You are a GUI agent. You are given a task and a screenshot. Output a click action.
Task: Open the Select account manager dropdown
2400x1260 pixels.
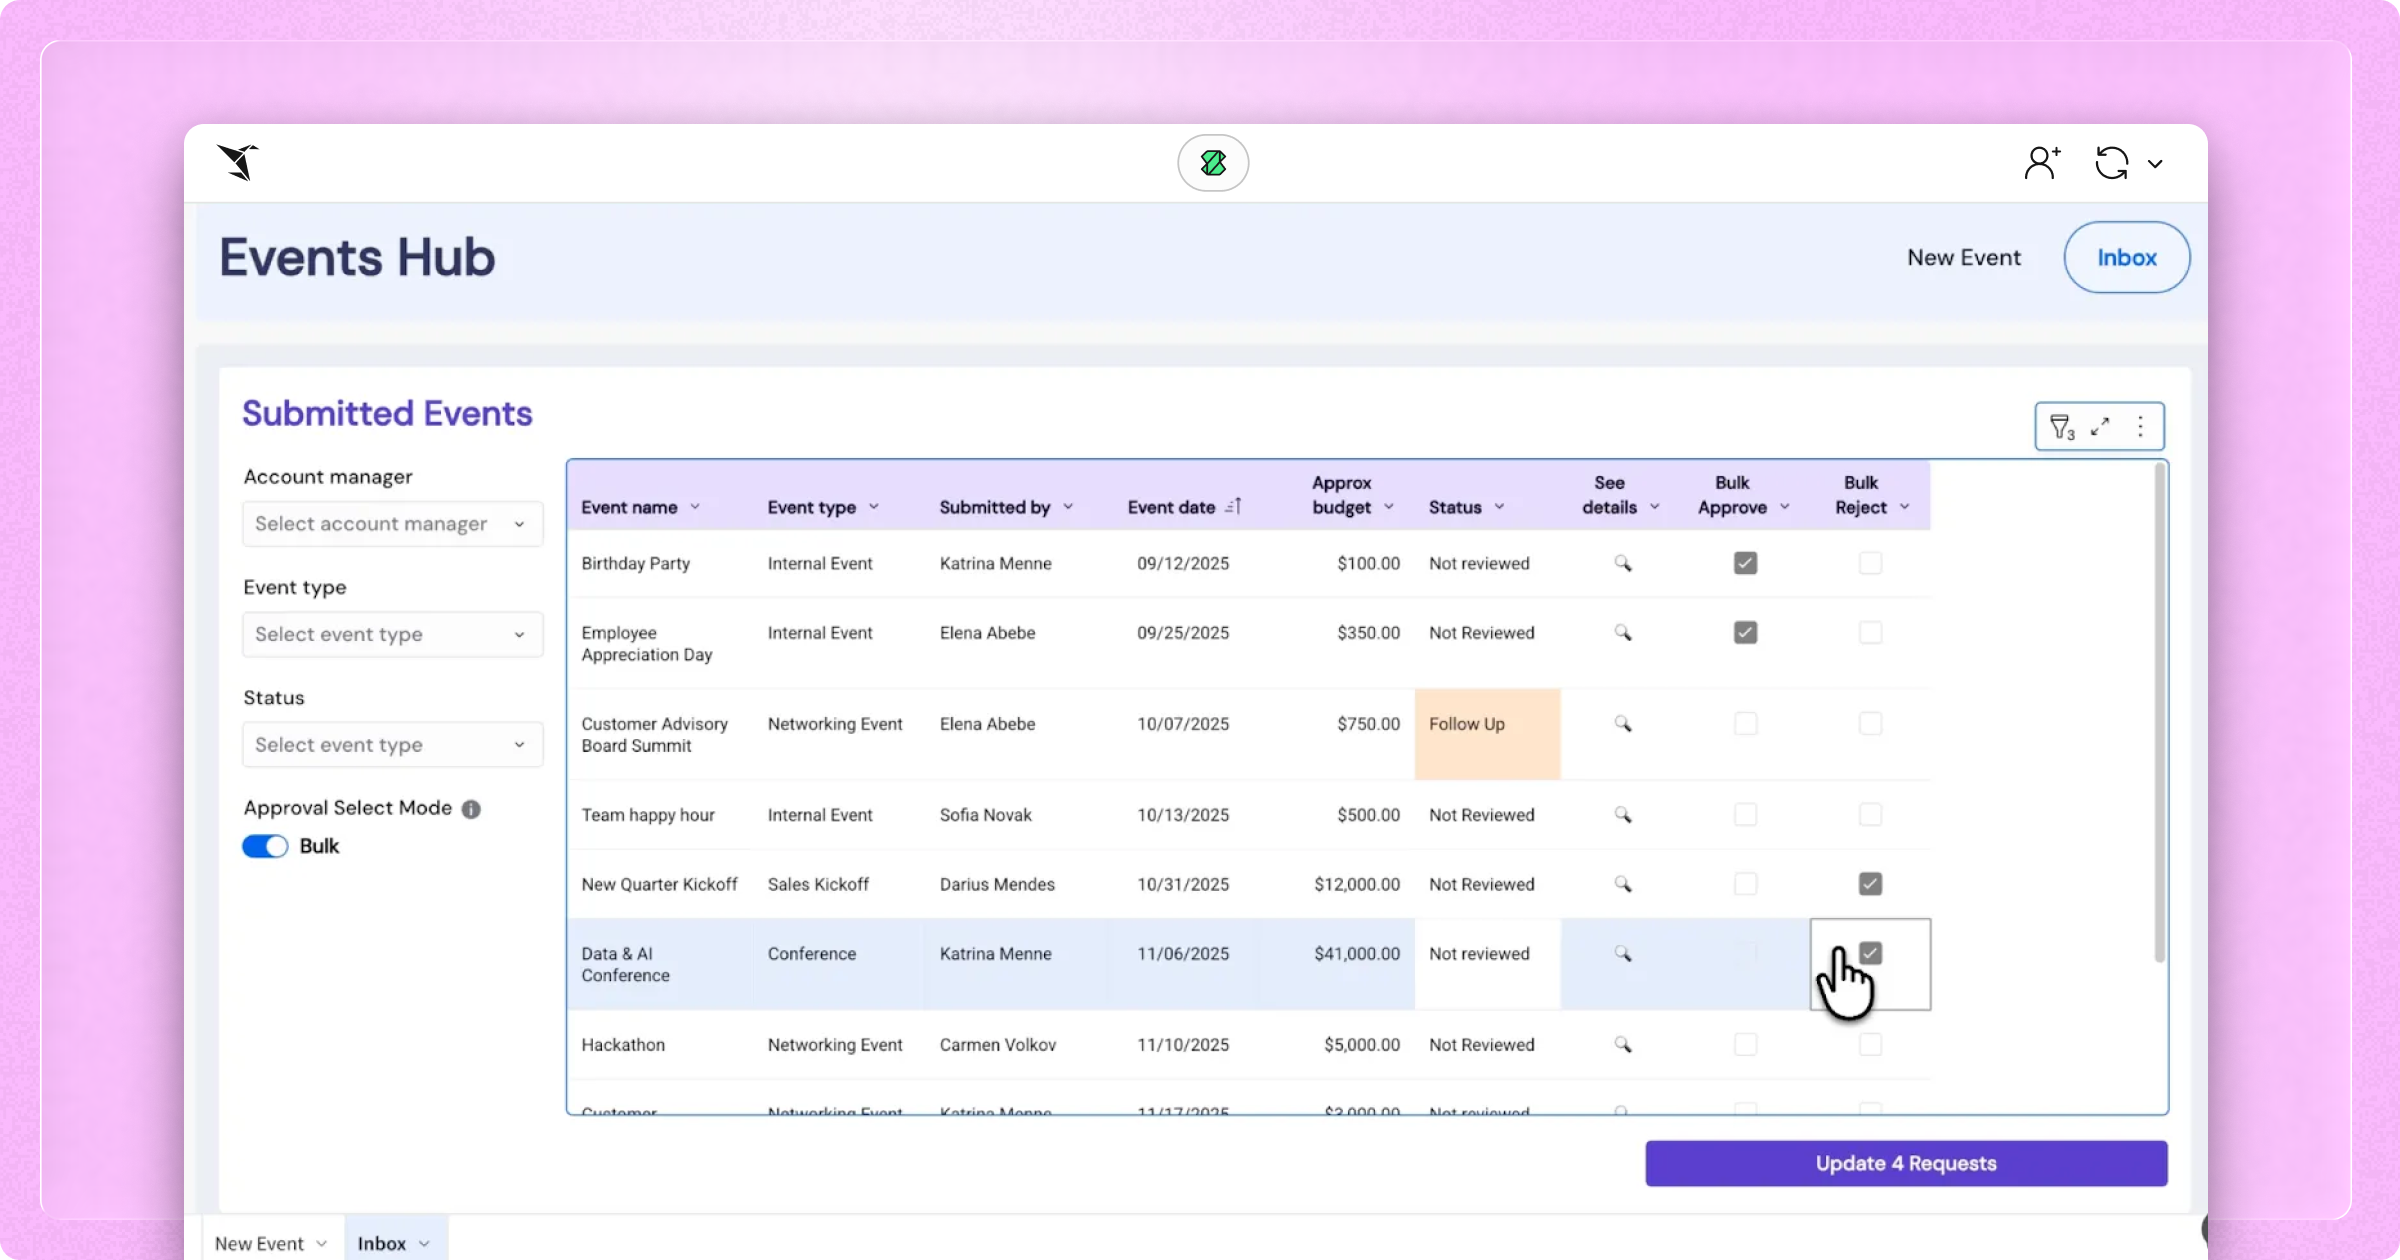392,524
